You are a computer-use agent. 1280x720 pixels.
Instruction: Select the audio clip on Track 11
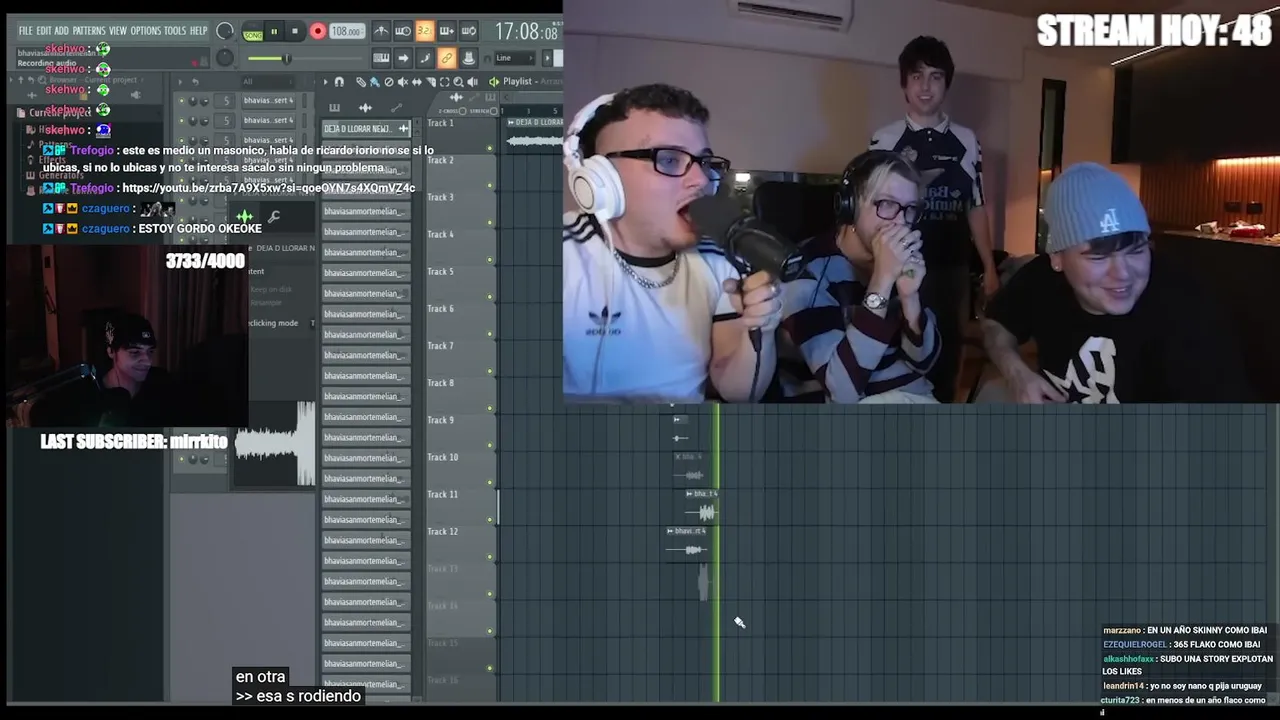[702, 505]
